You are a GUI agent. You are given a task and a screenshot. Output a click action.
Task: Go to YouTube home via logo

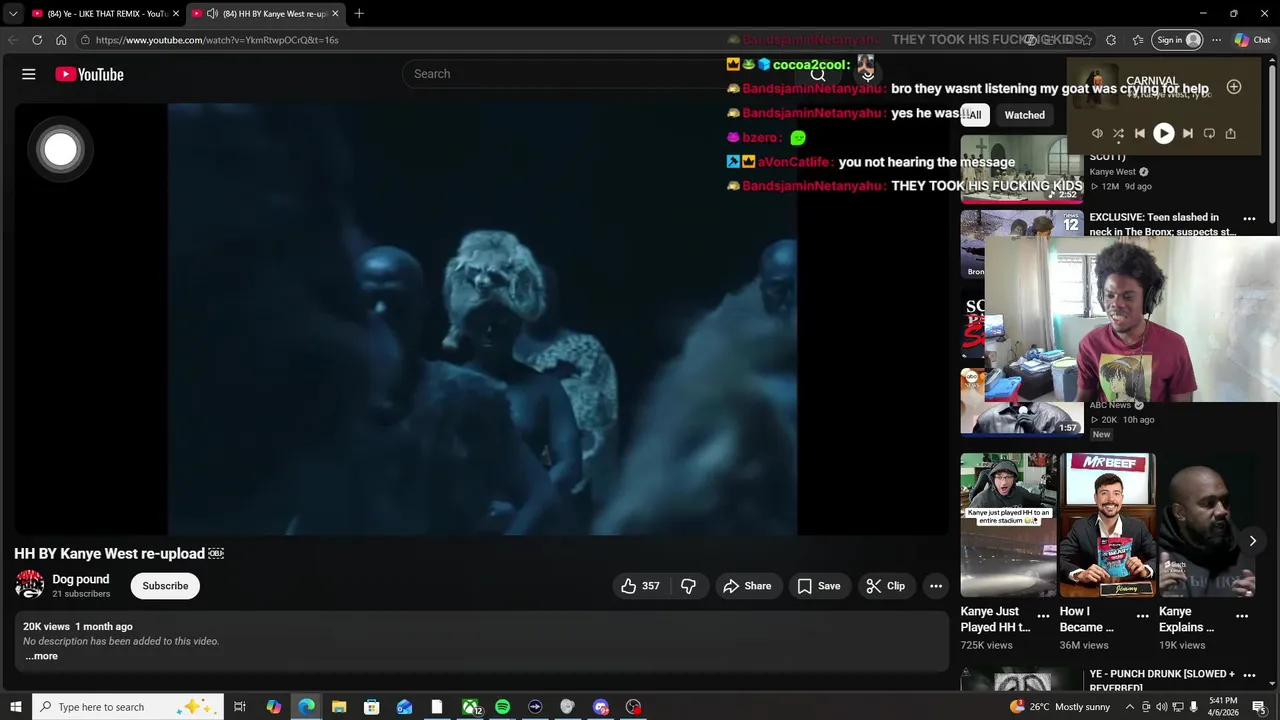pos(89,74)
